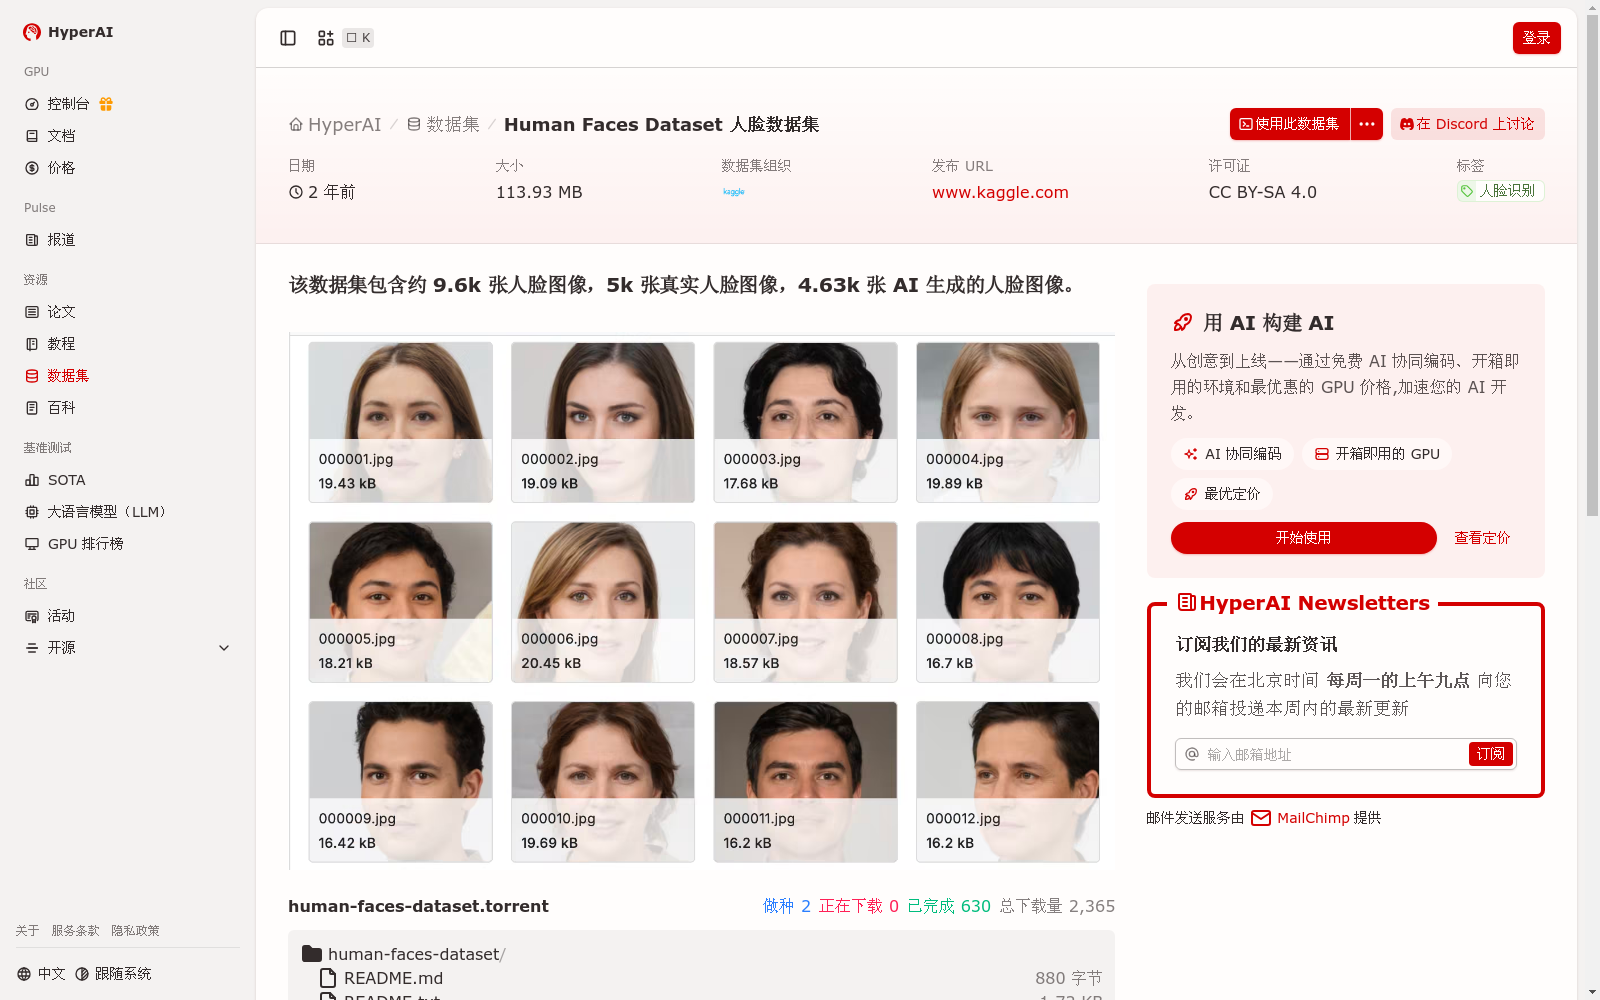Image resolution: width=1600 pixels, height=1000 pixels.
Task: Click the 做种 2 seeding count
Action: [x=787, y=906]
